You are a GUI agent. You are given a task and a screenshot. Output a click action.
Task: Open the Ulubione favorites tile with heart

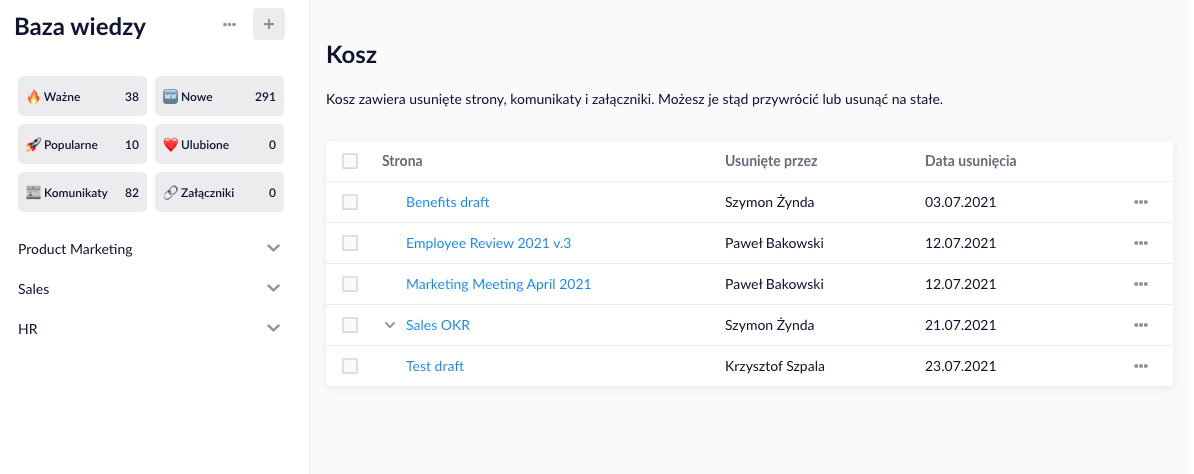point(219,145)
